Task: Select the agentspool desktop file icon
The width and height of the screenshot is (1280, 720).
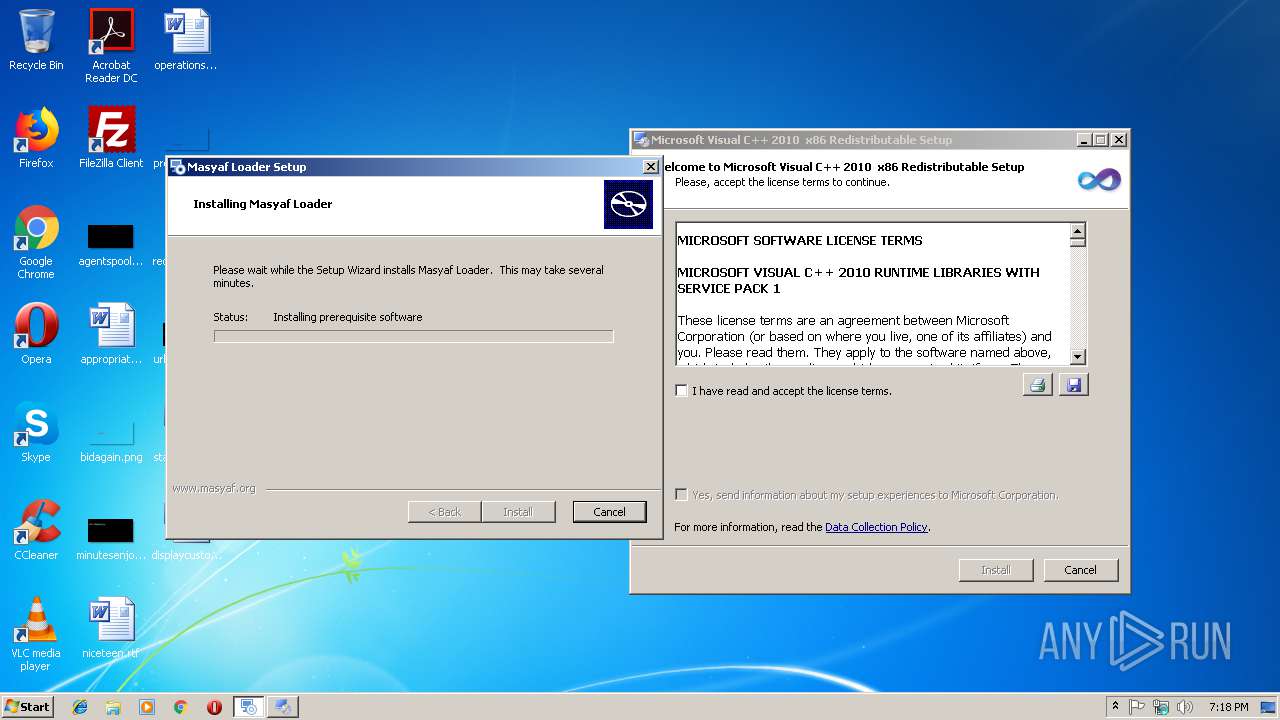Action: (x=111, y=244)
